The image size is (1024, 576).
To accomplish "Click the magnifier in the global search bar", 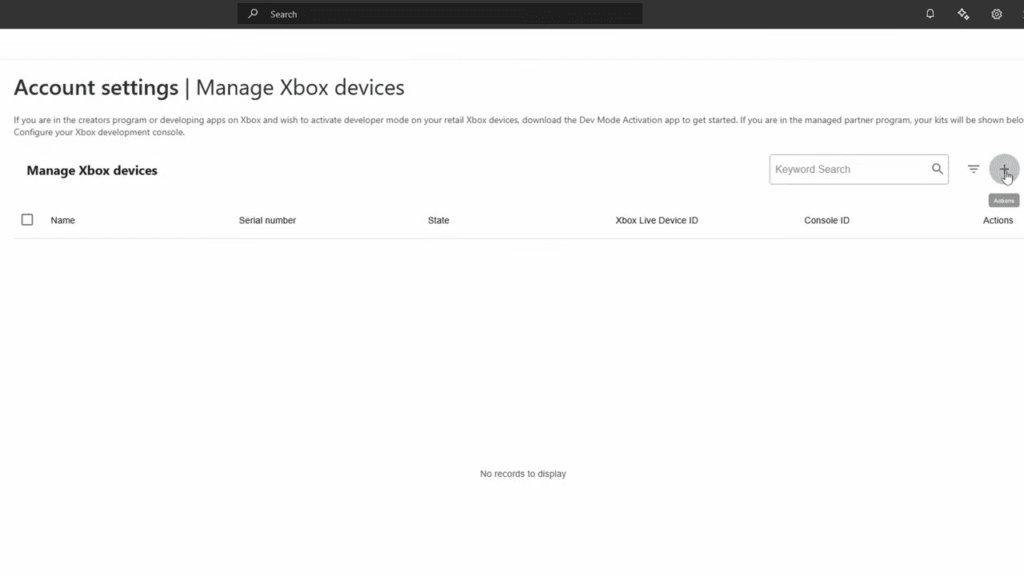I will click(253, 13).
